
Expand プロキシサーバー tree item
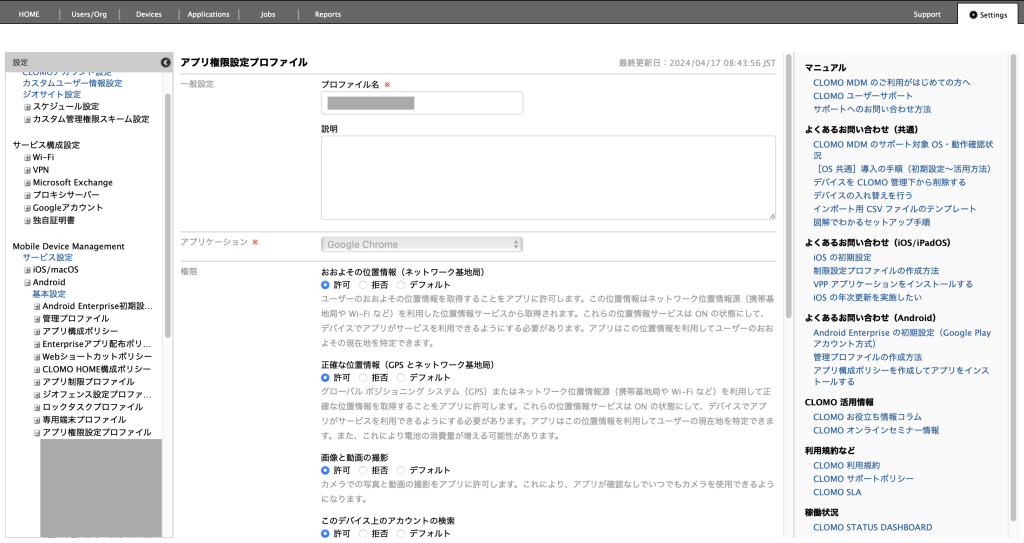(x=28, y=195)
